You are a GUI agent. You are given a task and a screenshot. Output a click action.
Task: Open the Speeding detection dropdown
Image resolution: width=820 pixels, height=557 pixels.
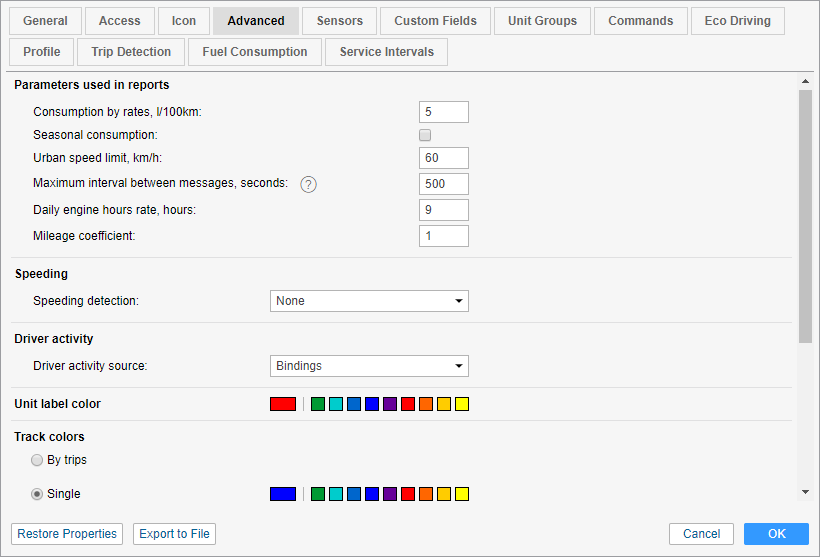369,301
